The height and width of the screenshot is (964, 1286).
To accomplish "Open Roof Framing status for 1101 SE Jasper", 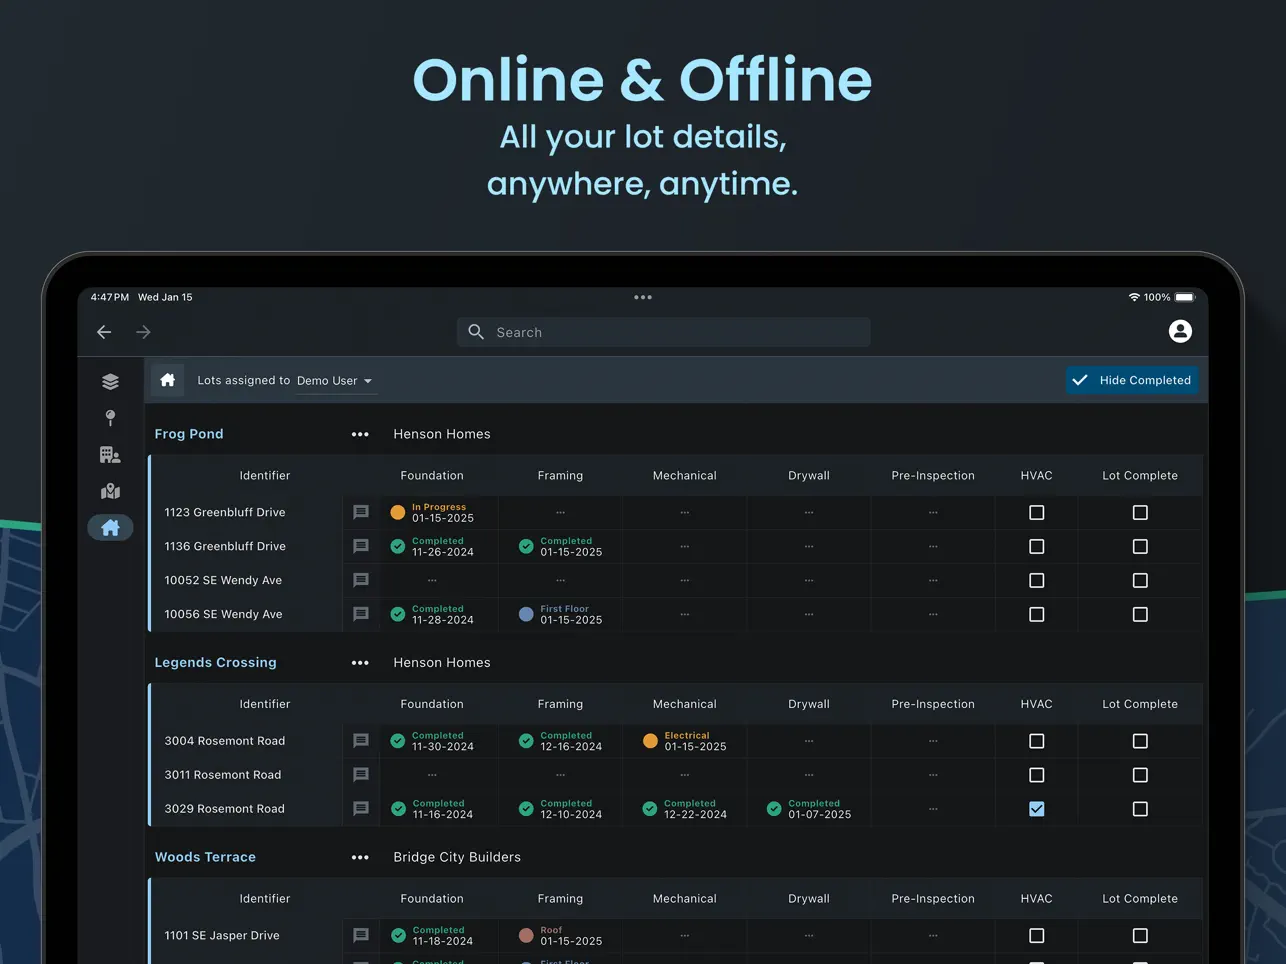I will click(560, 936).
